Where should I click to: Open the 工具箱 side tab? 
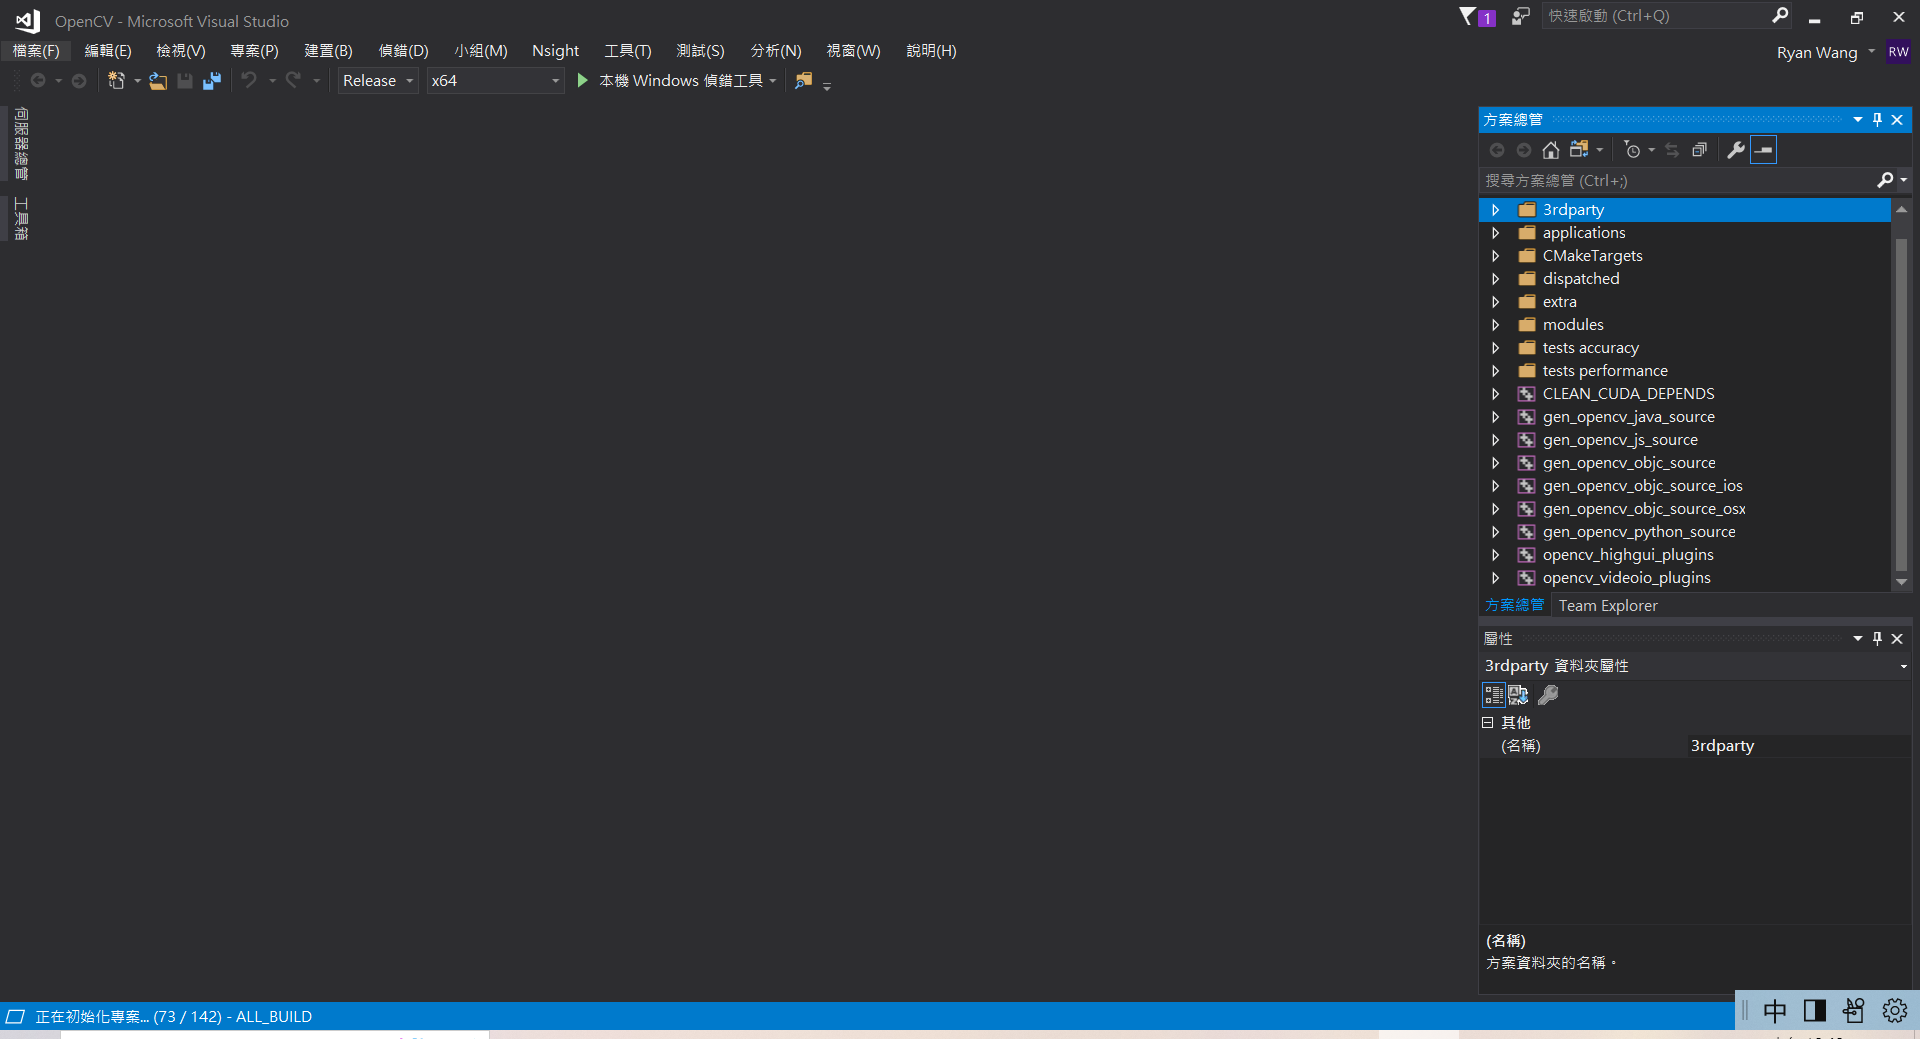coord(21,219)
